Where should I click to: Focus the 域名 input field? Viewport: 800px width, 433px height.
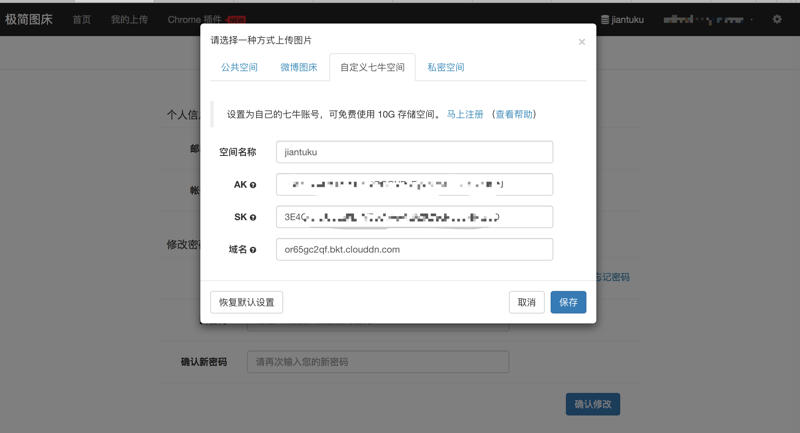414,249
